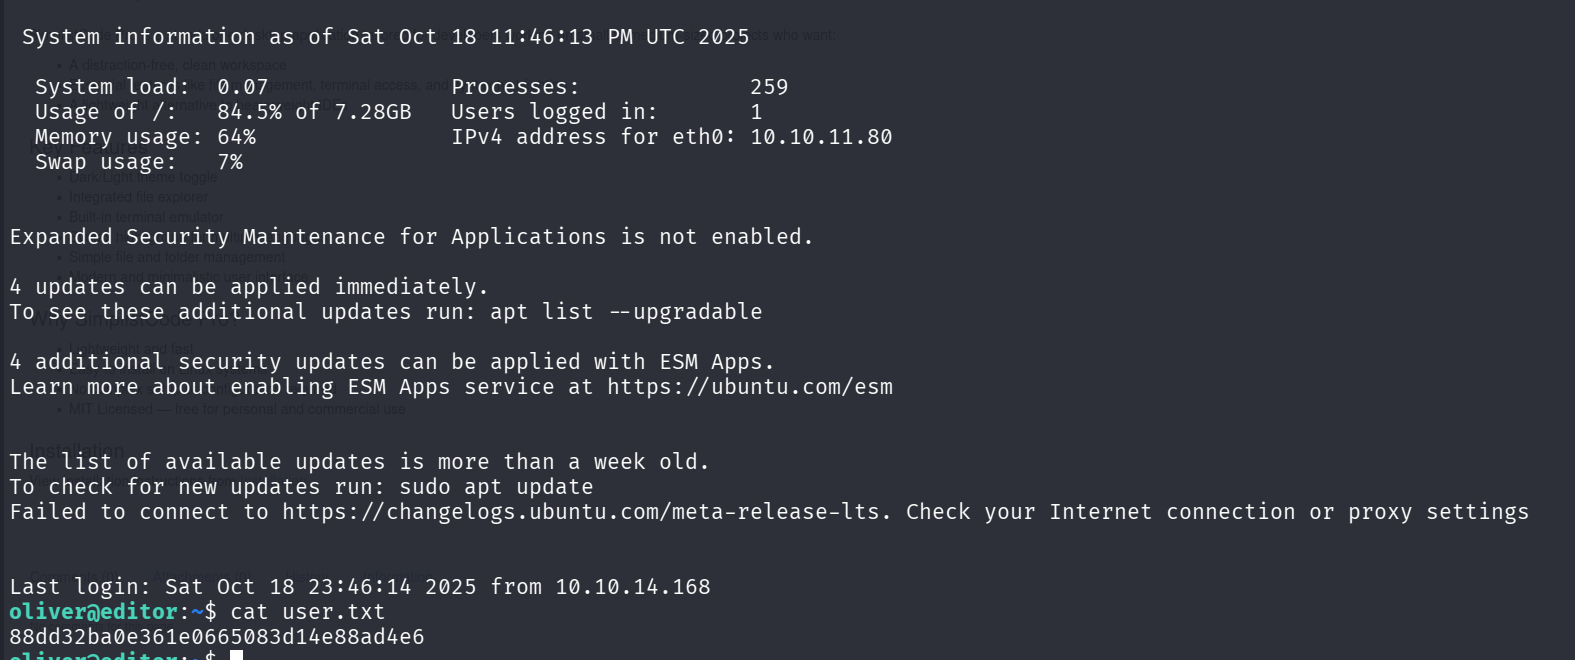Click the Processes count 259
The height and width of the screenshot is (660, 1575).
(769, 87)
